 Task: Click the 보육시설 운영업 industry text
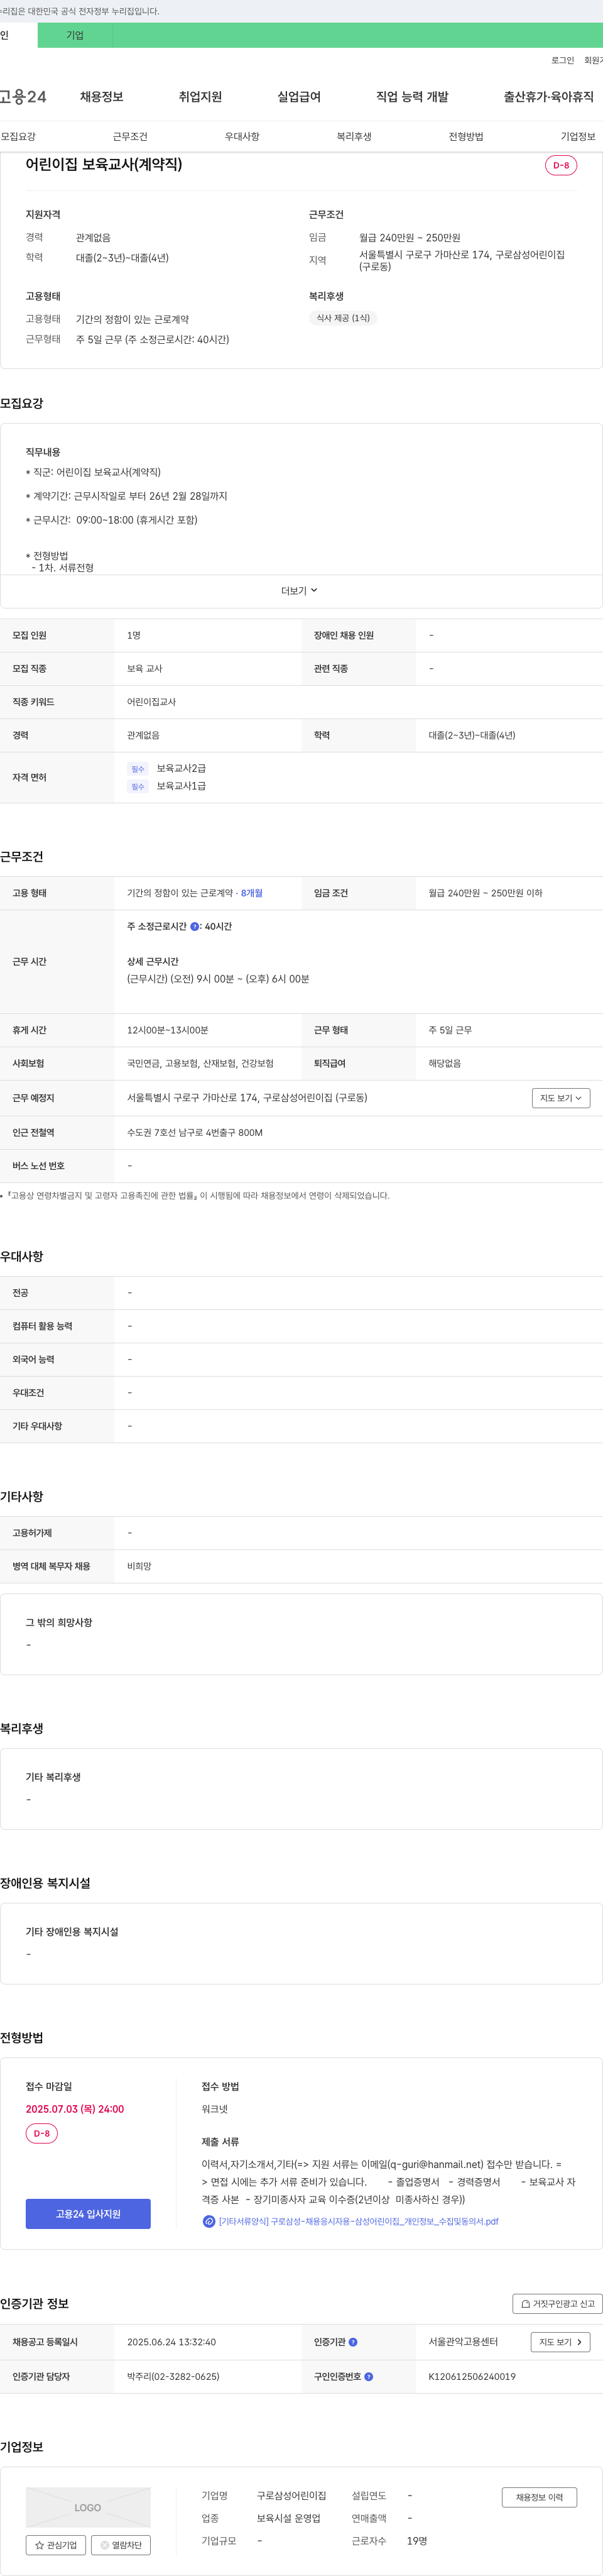pos(289,2518)
